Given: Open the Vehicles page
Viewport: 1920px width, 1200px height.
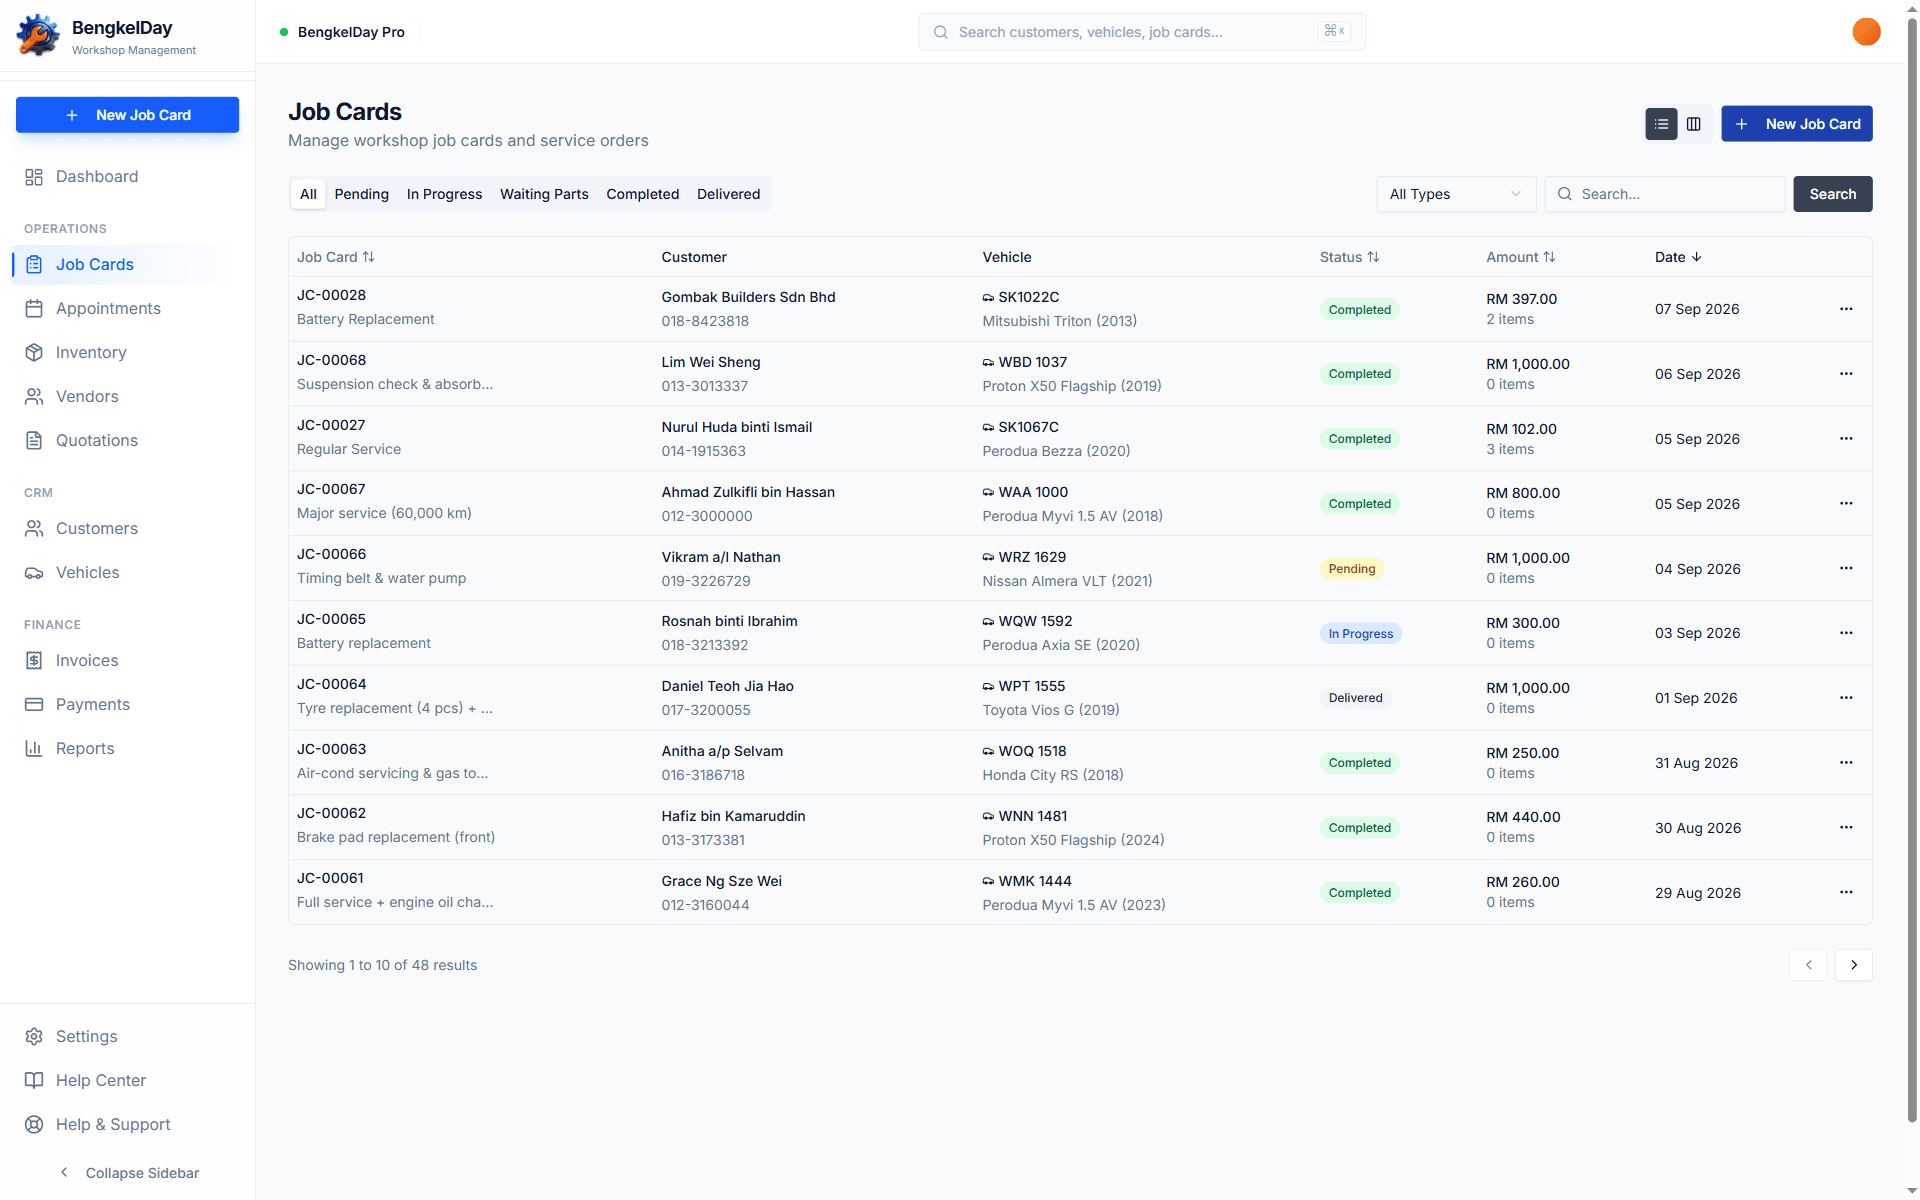Looking at the screenshot, I should point(127,573).
